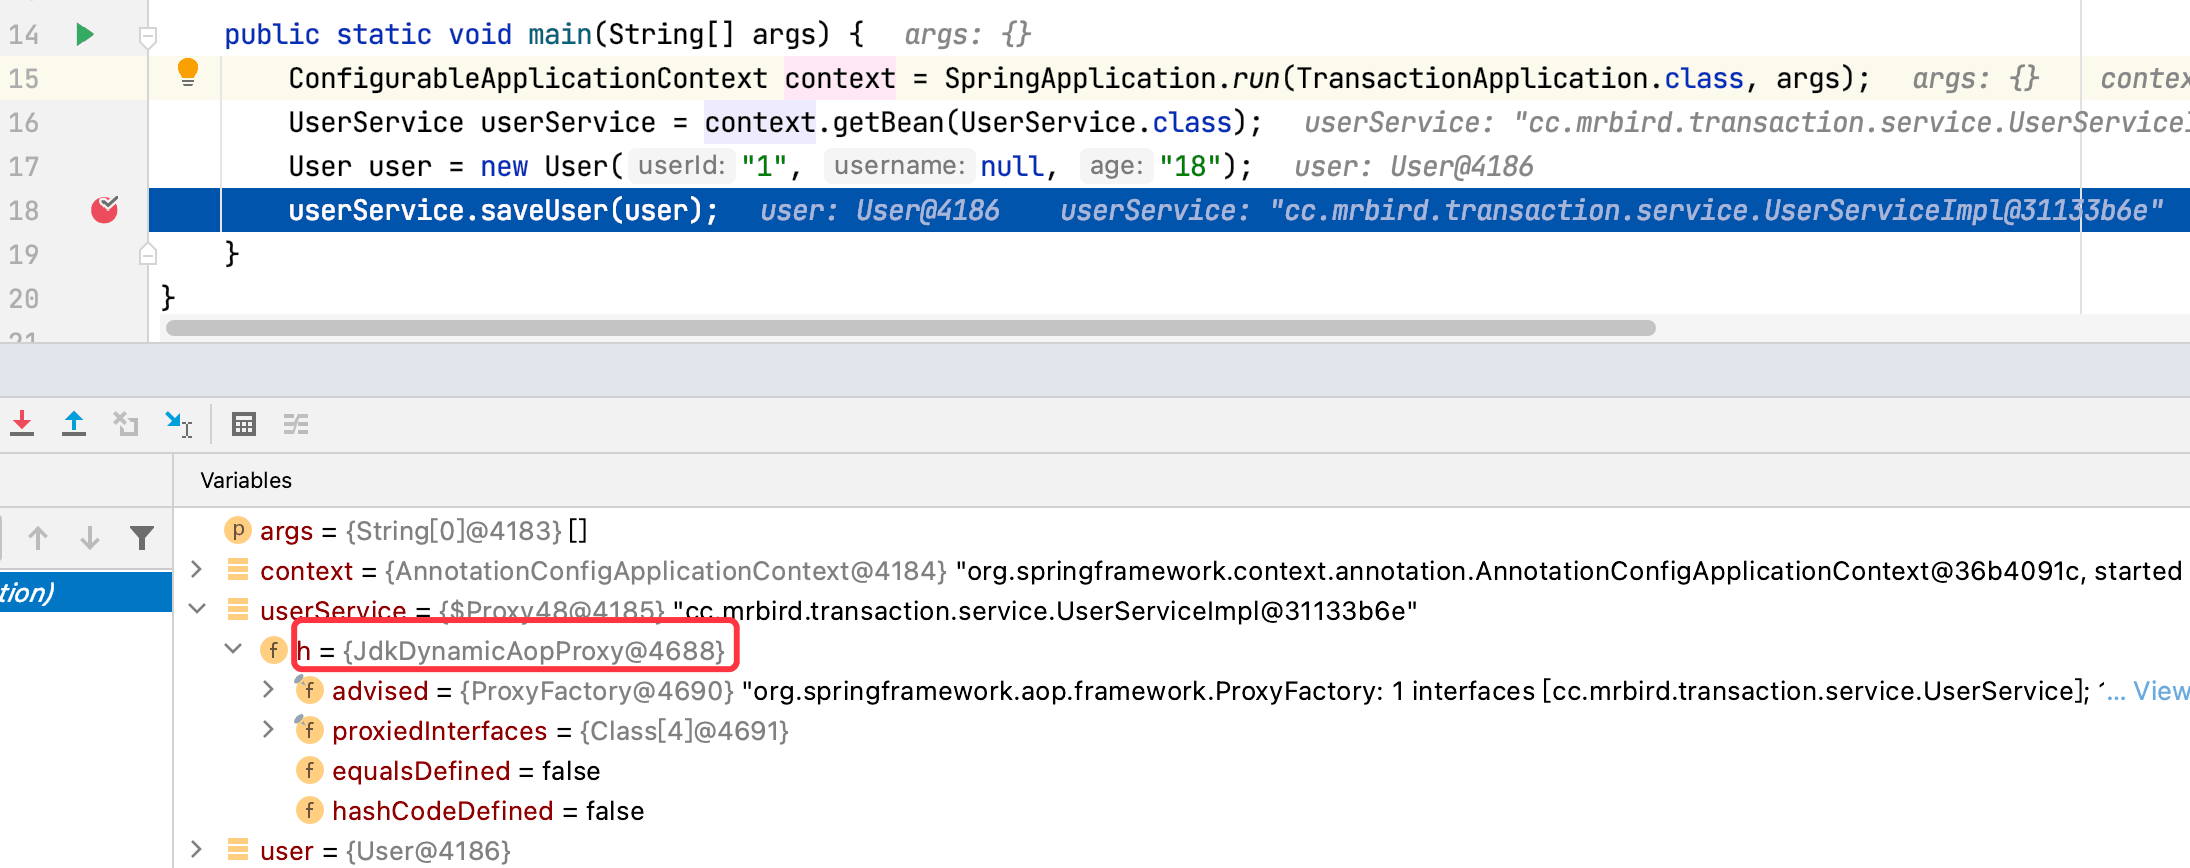Select the highlighted stack frame in Frames list
The height and width of the screenshot is (868, 2190).
click(86, 592)
